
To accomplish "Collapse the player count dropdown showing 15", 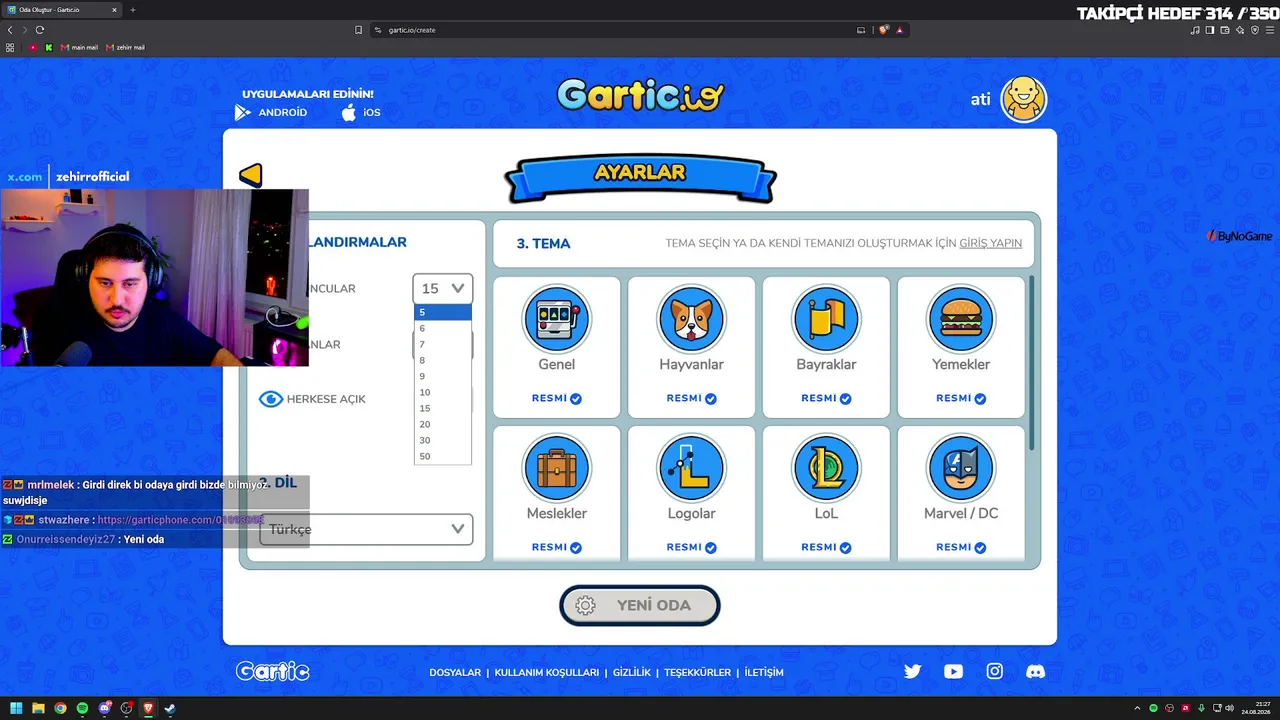I will 443,288.
